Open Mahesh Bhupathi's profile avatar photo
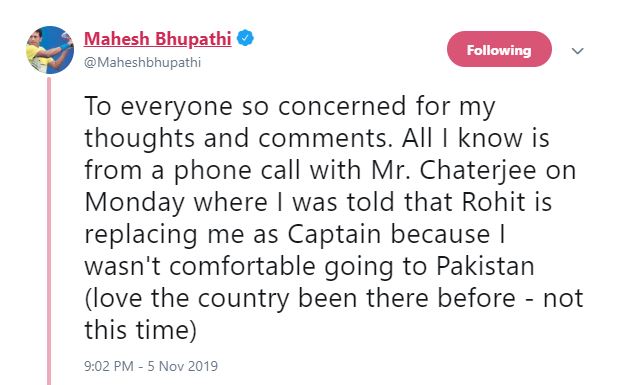 [50, 50]
